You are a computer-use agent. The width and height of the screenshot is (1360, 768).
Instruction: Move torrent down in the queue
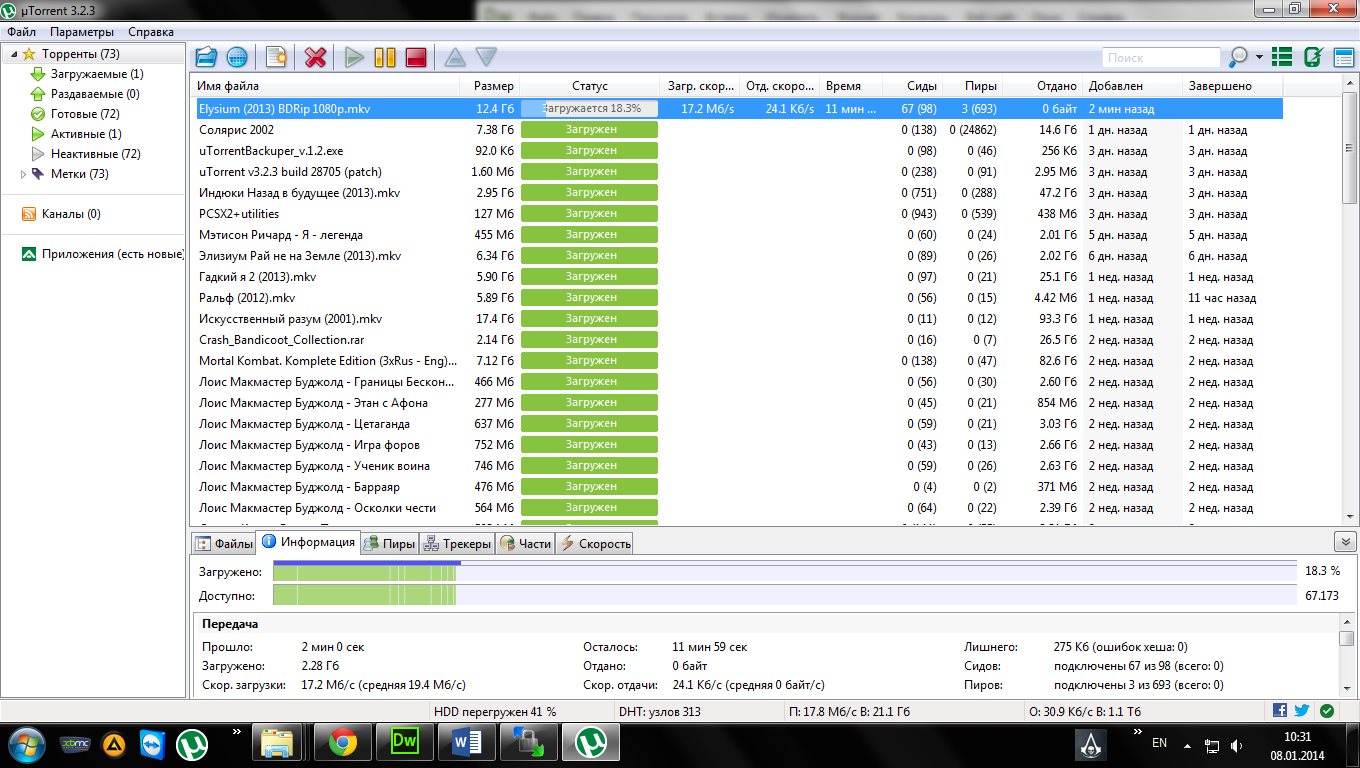pyautogui.click(x=485, y=57)
